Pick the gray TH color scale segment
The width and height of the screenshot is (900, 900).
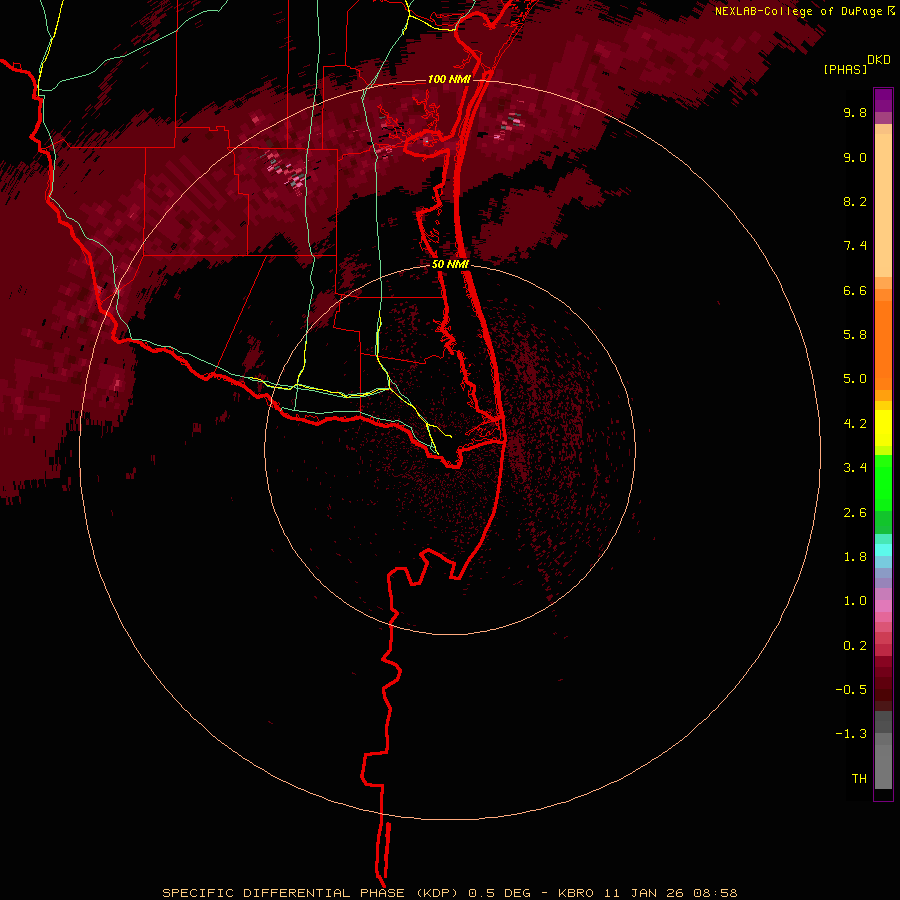[883, 761]
